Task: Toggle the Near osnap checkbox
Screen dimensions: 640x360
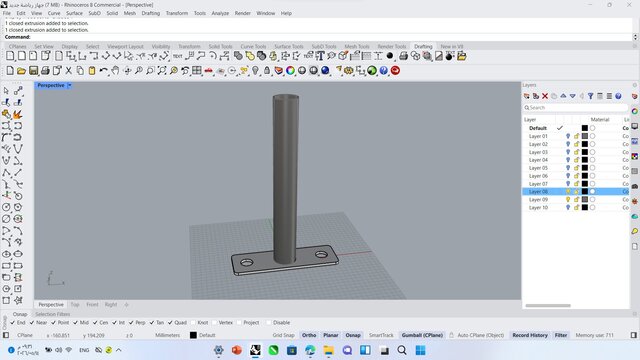Action: 32,322
